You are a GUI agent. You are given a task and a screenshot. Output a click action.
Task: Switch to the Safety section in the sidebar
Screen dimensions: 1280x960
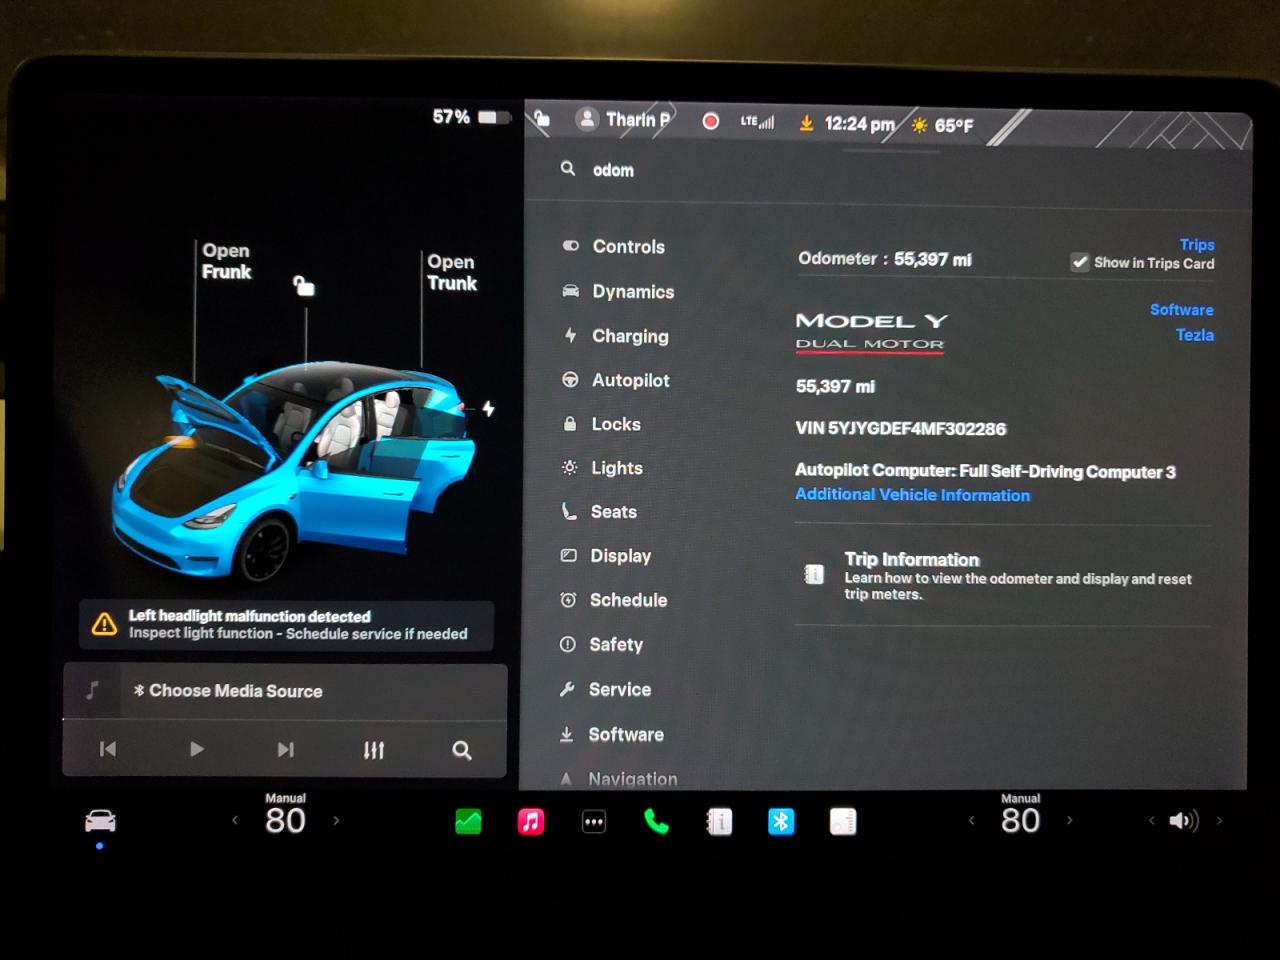point(569,645)
